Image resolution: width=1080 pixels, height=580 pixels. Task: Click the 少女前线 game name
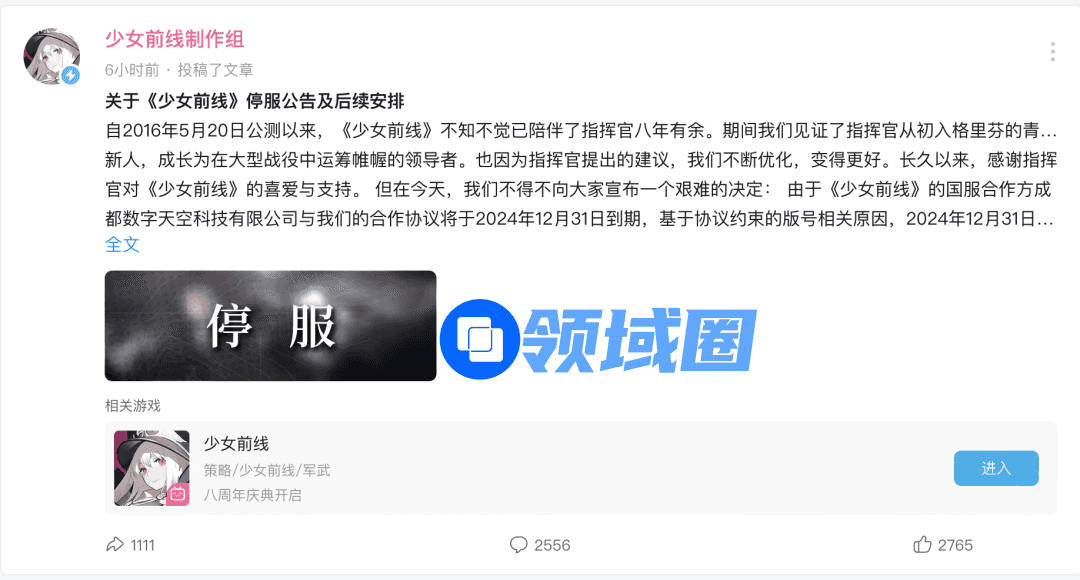point(236,444)
